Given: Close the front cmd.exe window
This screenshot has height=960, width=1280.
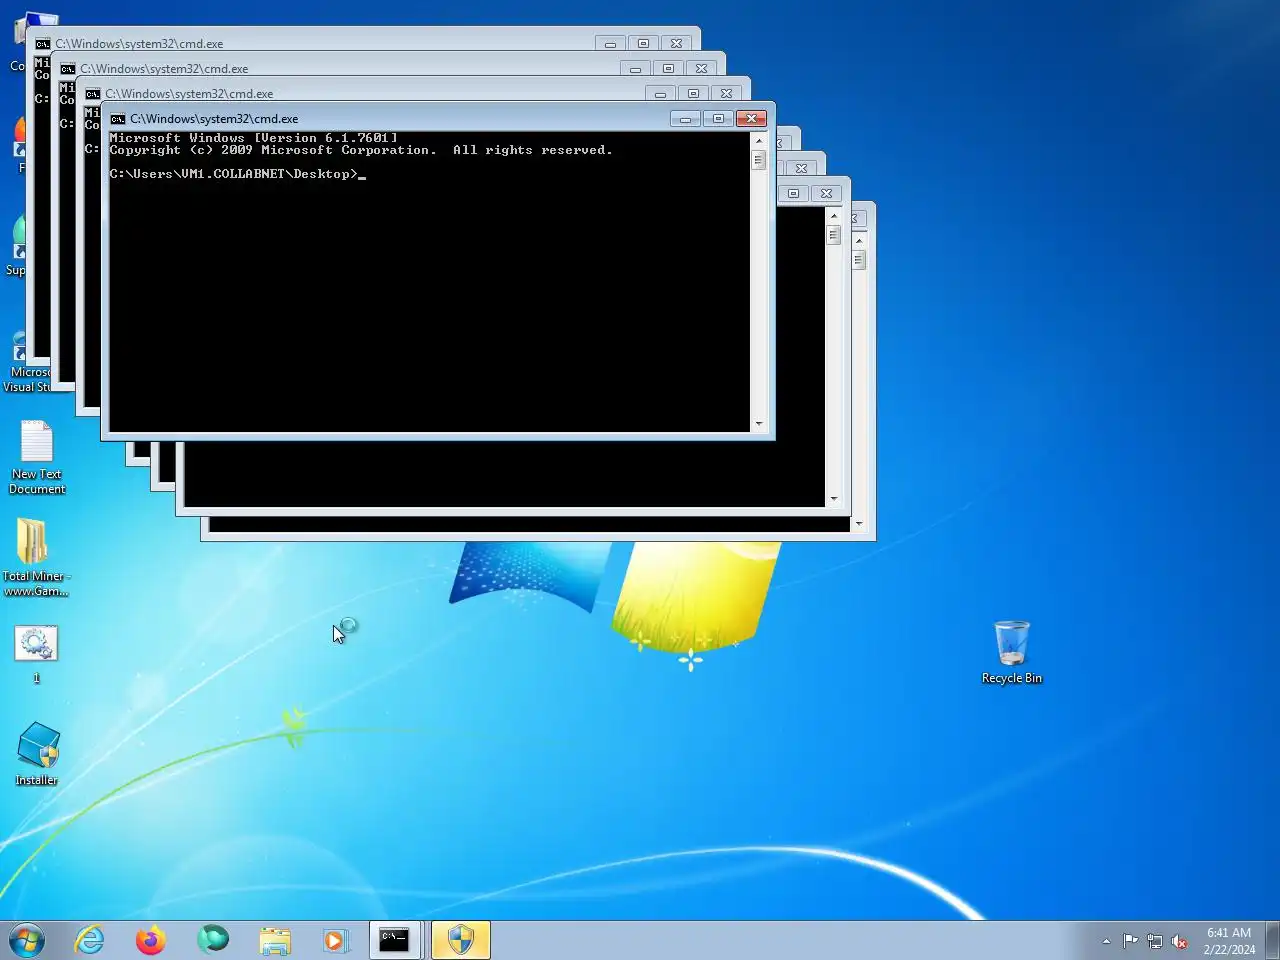Looking at the screenshot, I should [x=751, y=119].
